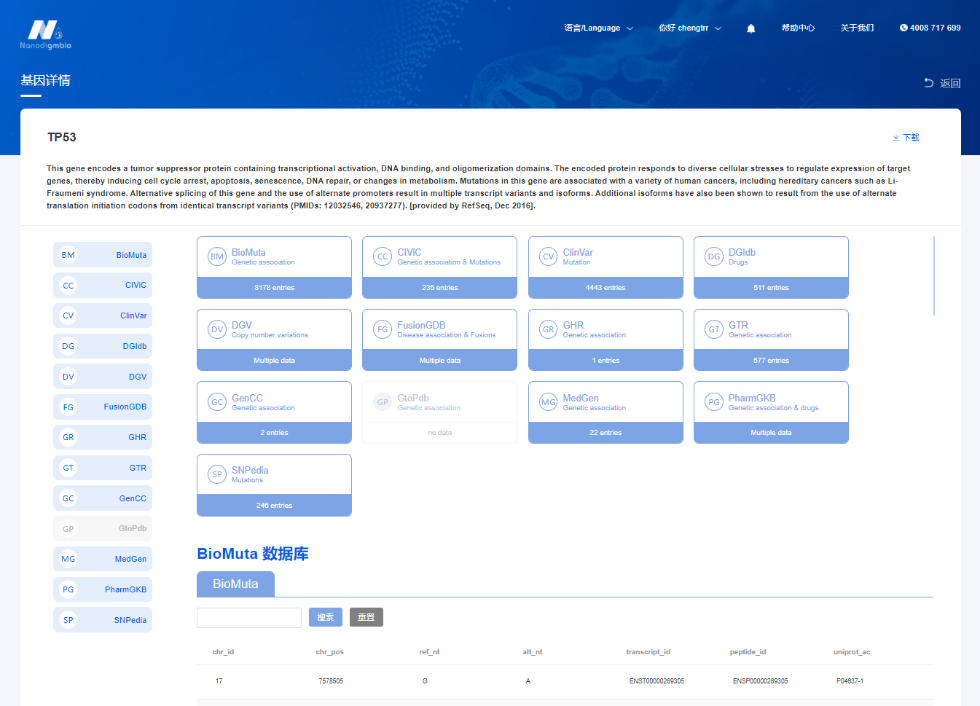Click the BioMuta search input field
The height and width of the screenshot is (706, 980).
pyautogui.click(x=249, y=617)
